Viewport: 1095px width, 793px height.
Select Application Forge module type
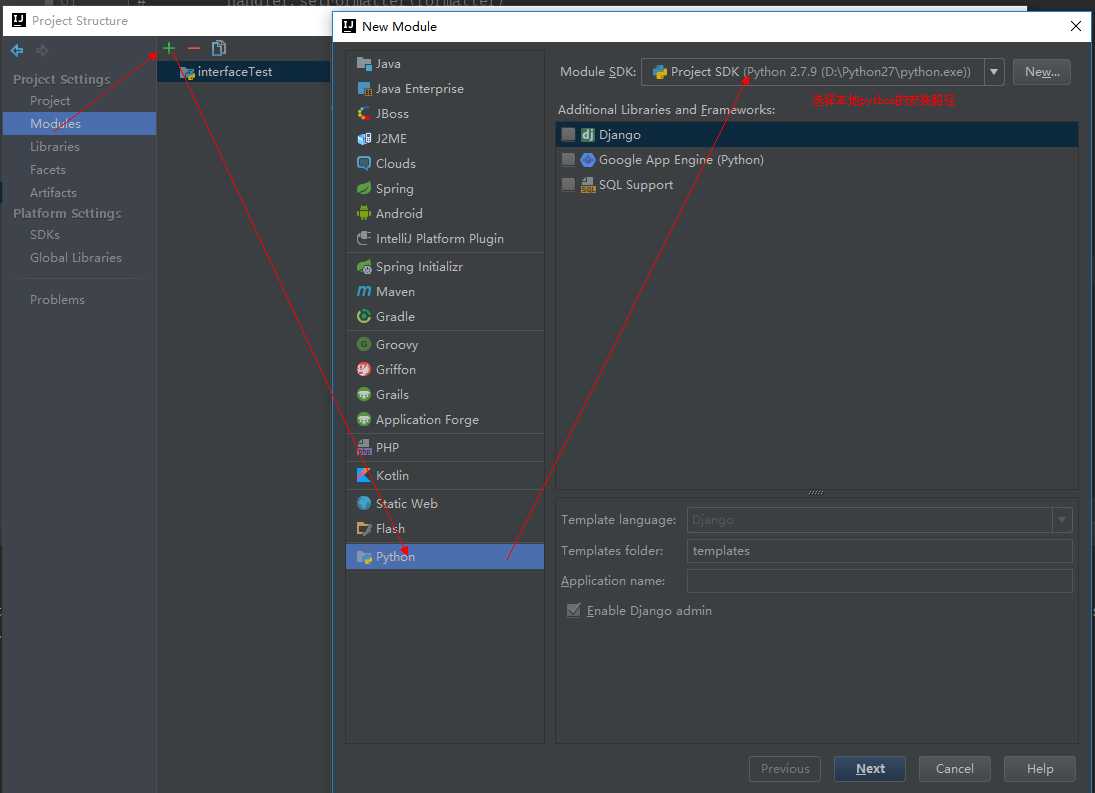tap(445, 420)
